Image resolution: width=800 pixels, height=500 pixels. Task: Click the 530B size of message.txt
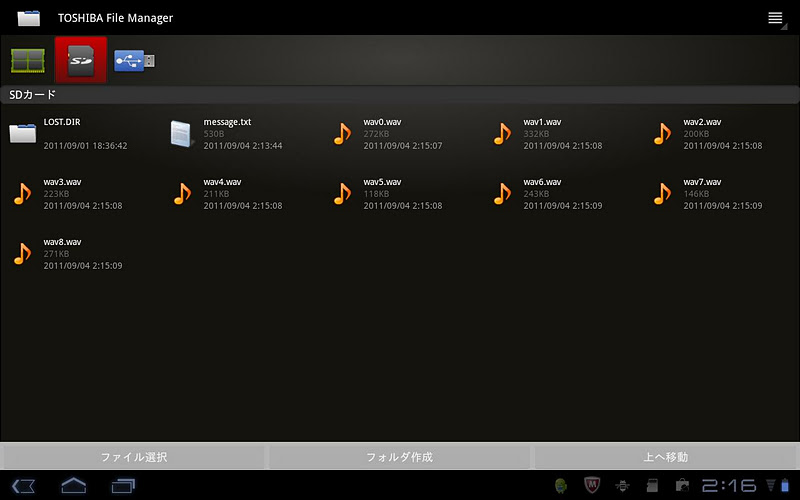click(x=214, y=134)
